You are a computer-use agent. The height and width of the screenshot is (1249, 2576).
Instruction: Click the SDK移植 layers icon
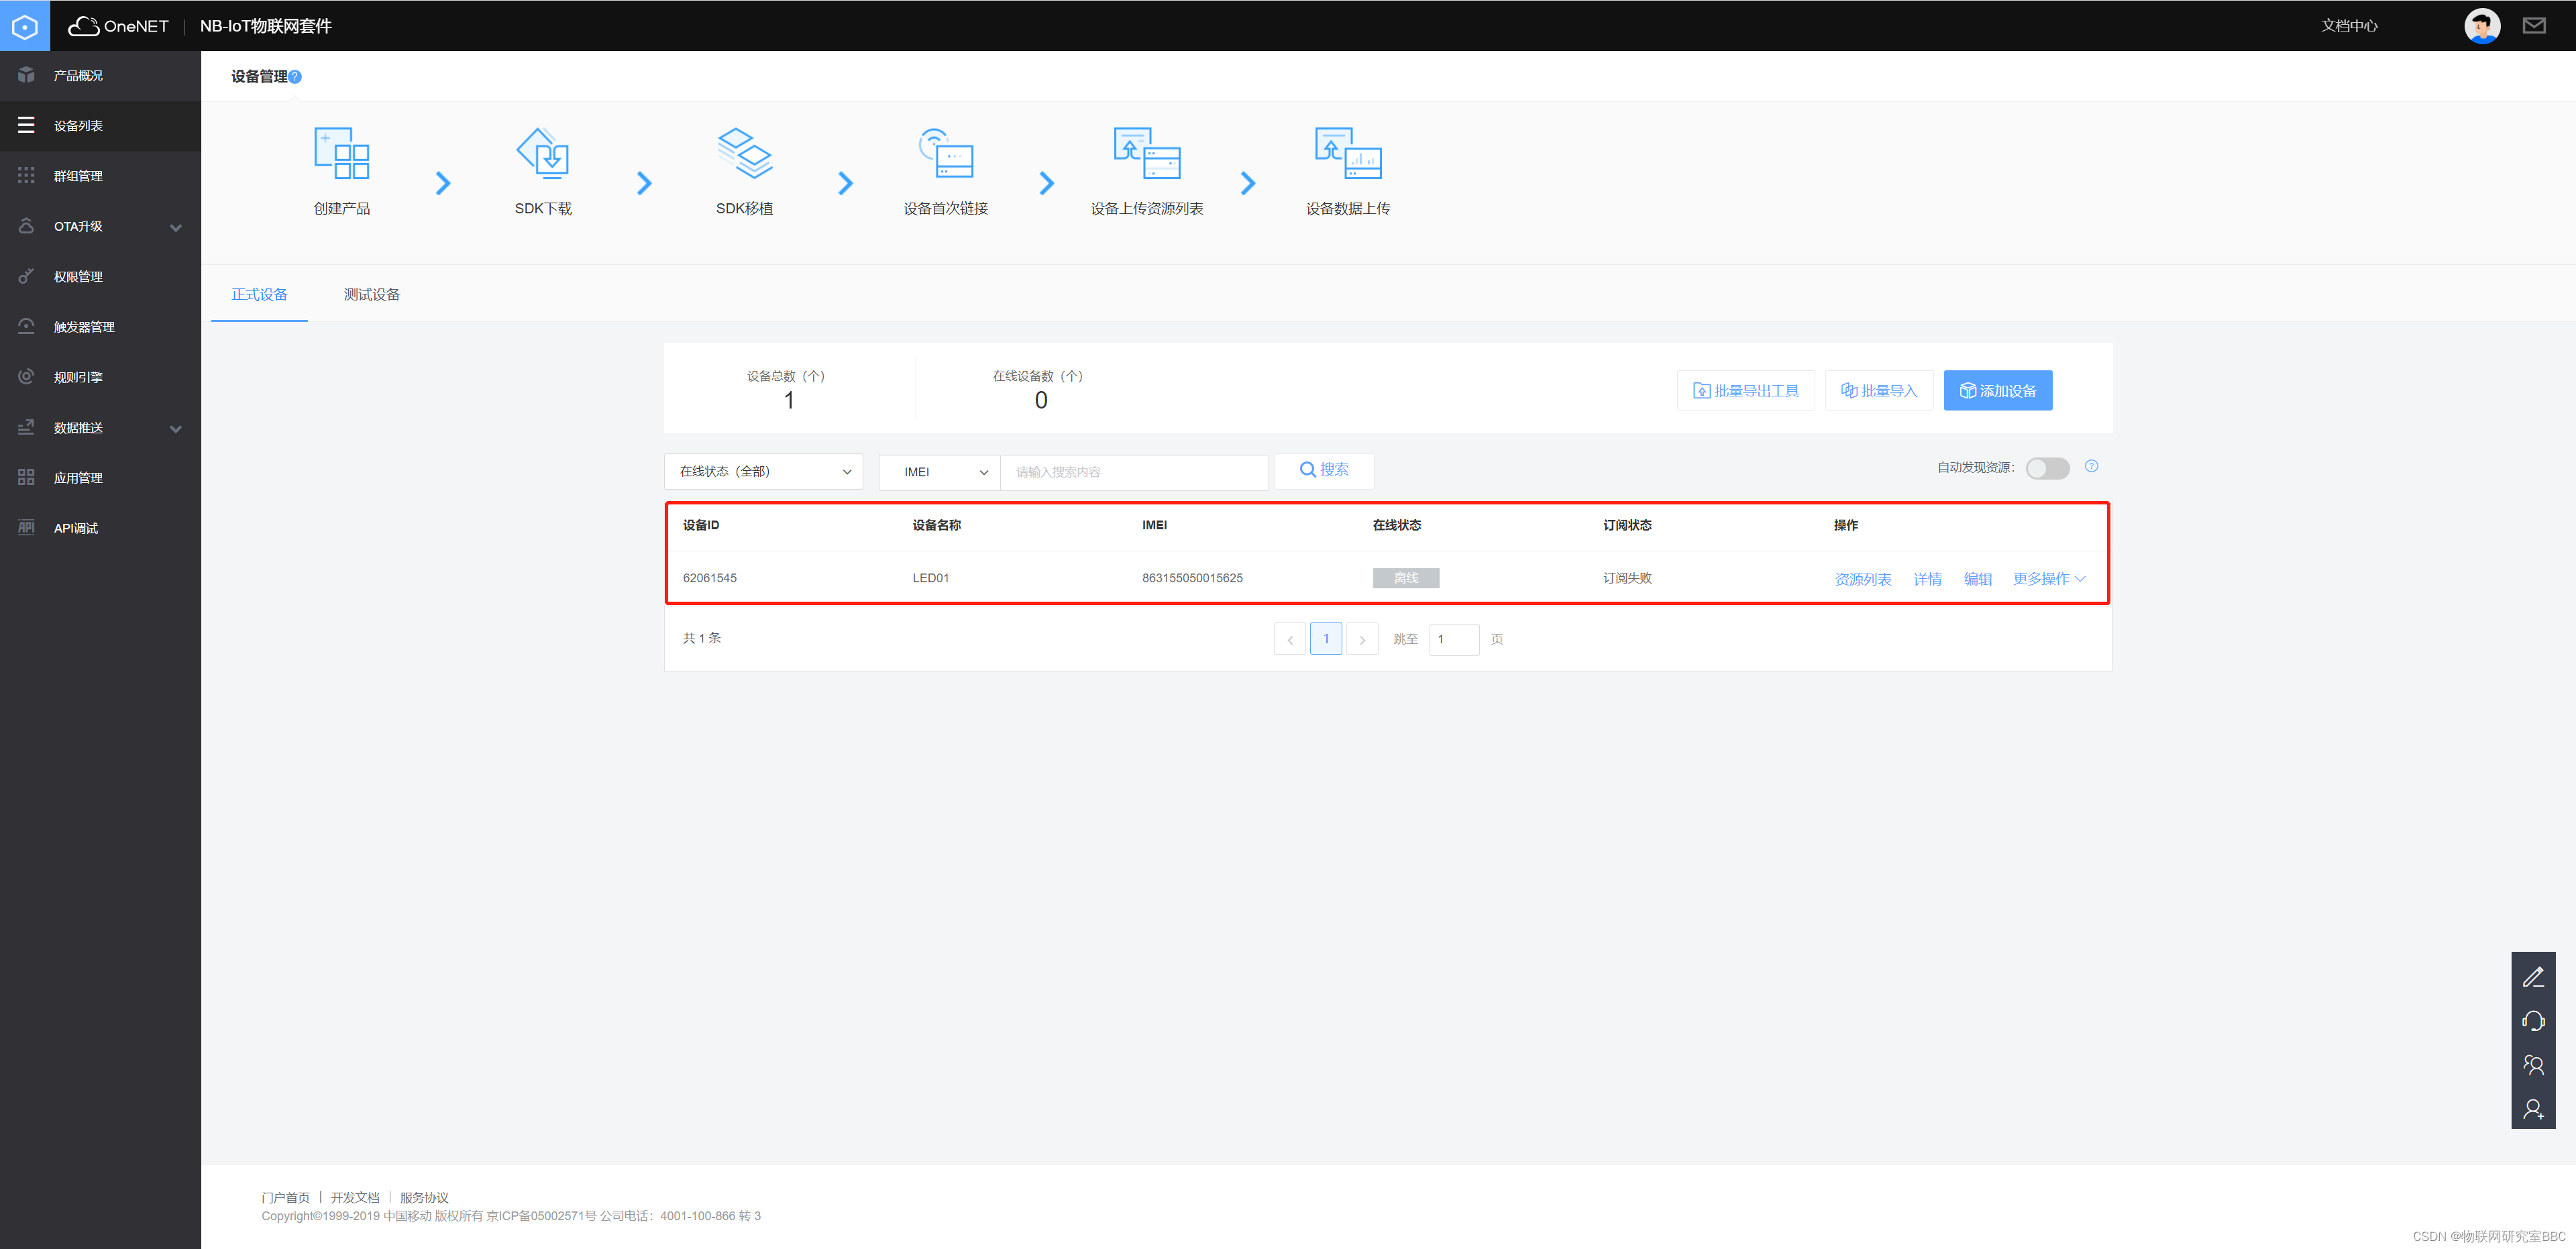(x=744, y=153)
